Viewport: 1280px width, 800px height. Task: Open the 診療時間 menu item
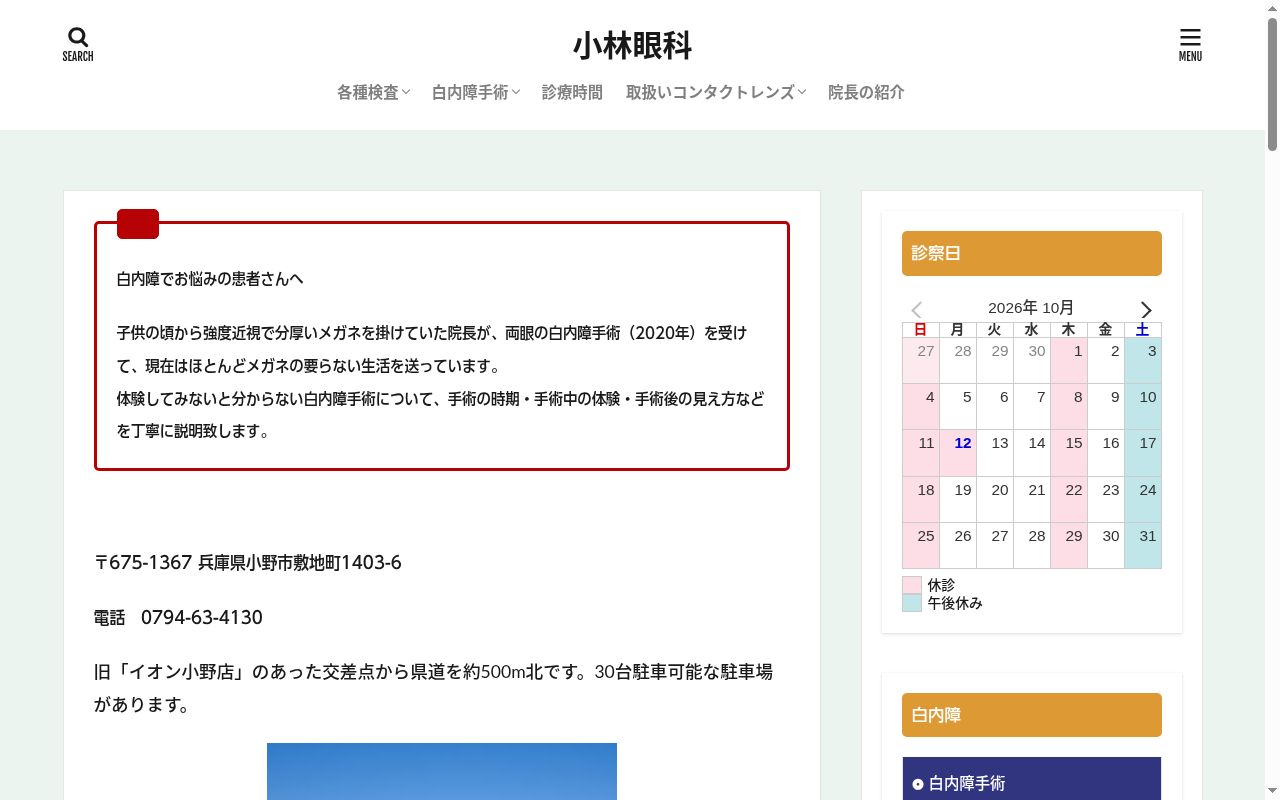click(x=572, y=92)
